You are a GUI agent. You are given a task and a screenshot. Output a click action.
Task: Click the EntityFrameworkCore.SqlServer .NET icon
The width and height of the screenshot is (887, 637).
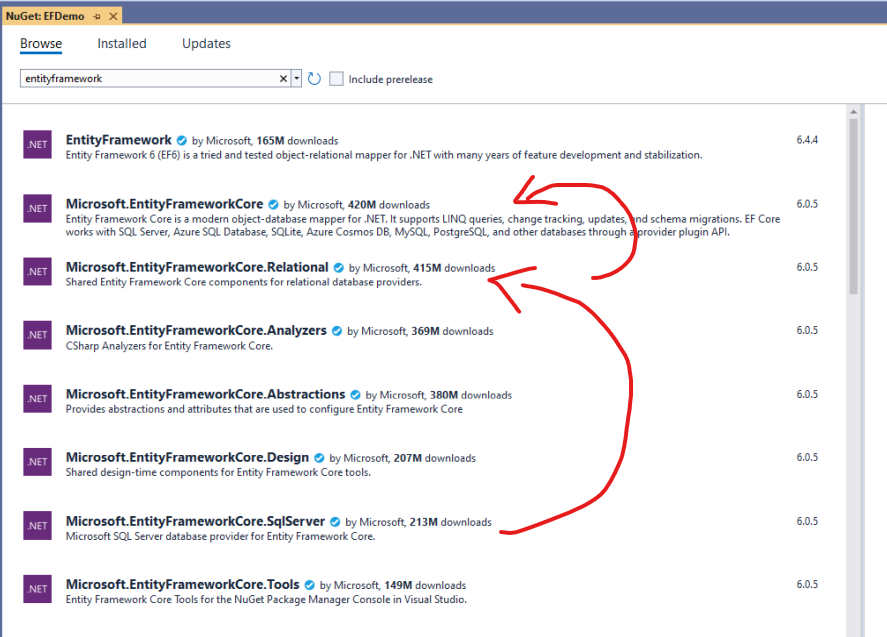(x=37, y=526)
